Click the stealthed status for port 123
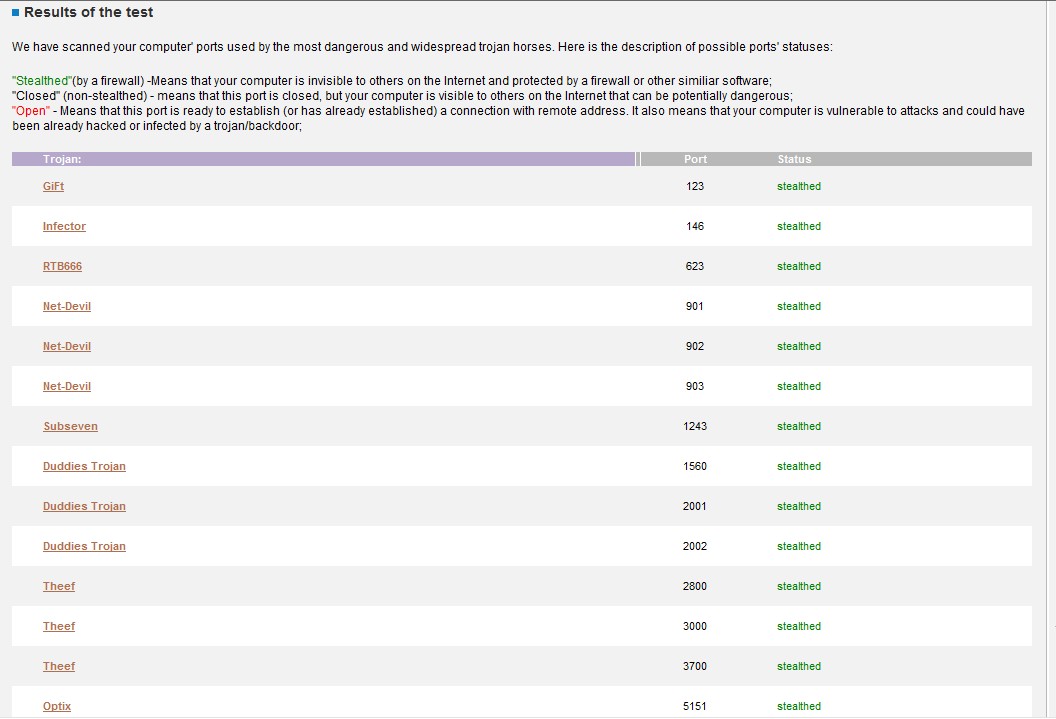 (x=798, y=187)
